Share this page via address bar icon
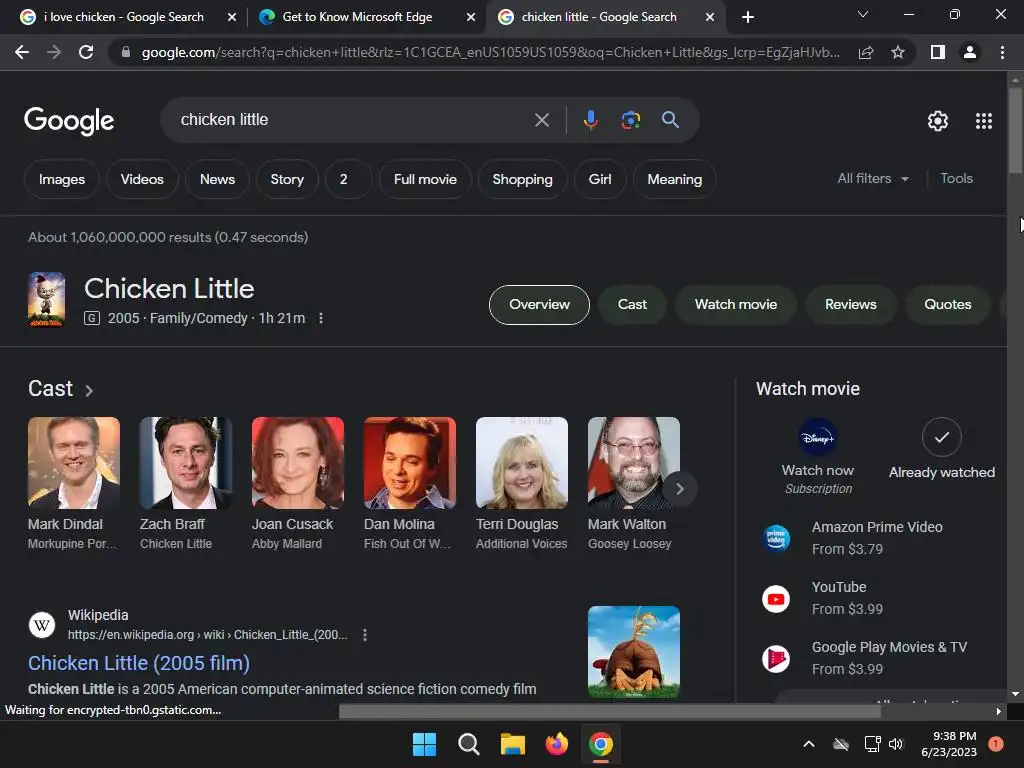The height and width of the screenshot is (768, 1024). coord(866,52)
